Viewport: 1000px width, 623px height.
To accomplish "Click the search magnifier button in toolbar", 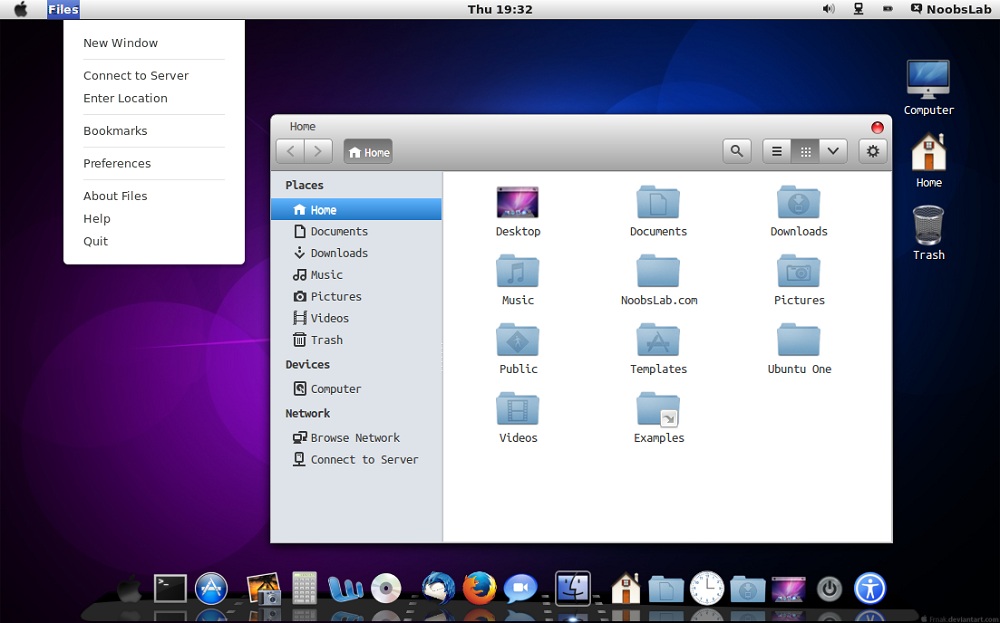I will click(737, 151).
